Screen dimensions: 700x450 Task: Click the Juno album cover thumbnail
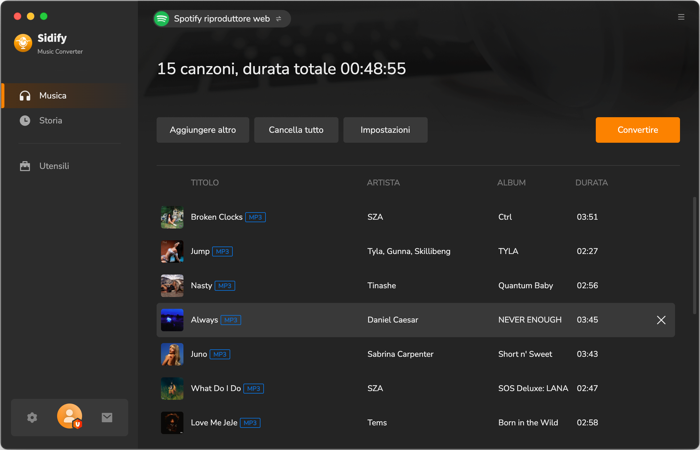pyautogui.click(x=172, y=354)
